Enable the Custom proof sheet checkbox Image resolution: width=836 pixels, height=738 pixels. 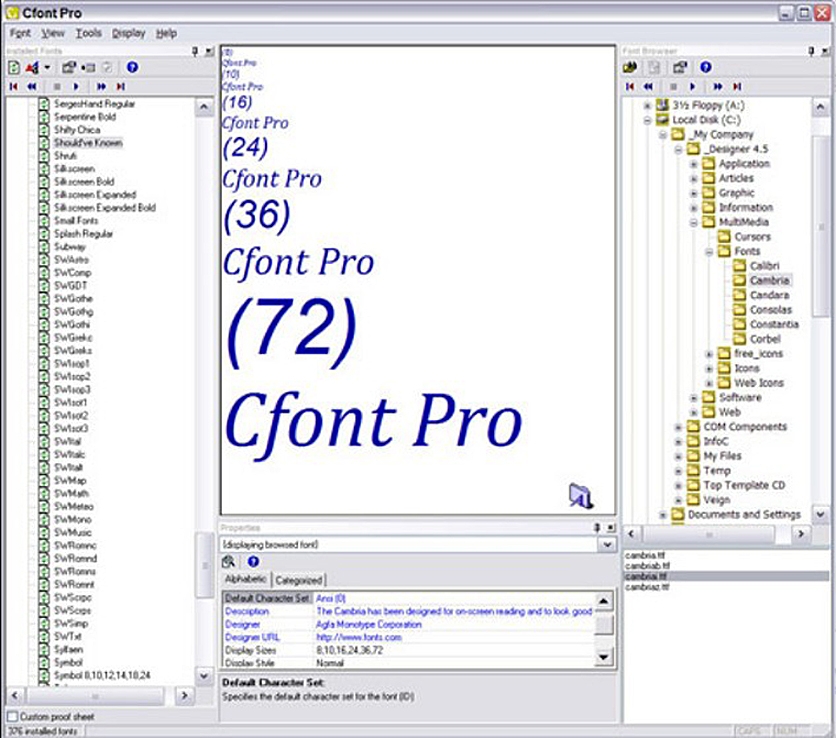click(x=12, y=716)
